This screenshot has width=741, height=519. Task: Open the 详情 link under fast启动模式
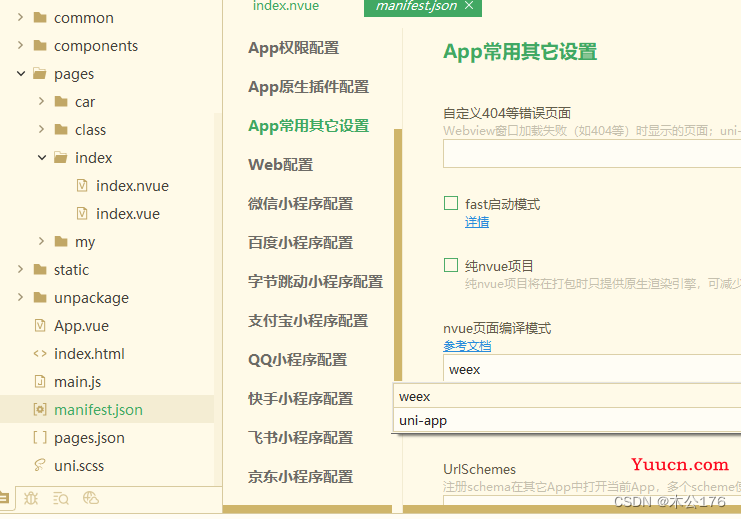pos(477,222)
